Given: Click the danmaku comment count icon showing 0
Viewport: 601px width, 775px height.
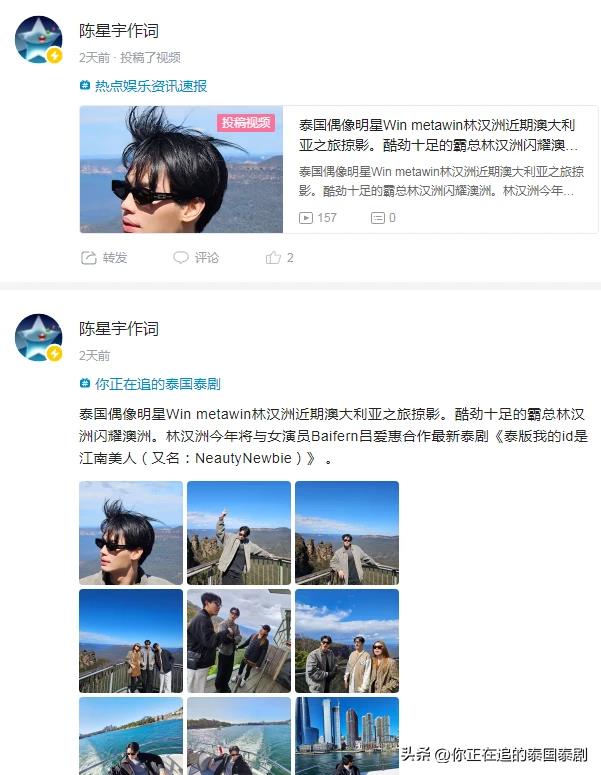Looking at the screenshot, I should 378,218.
